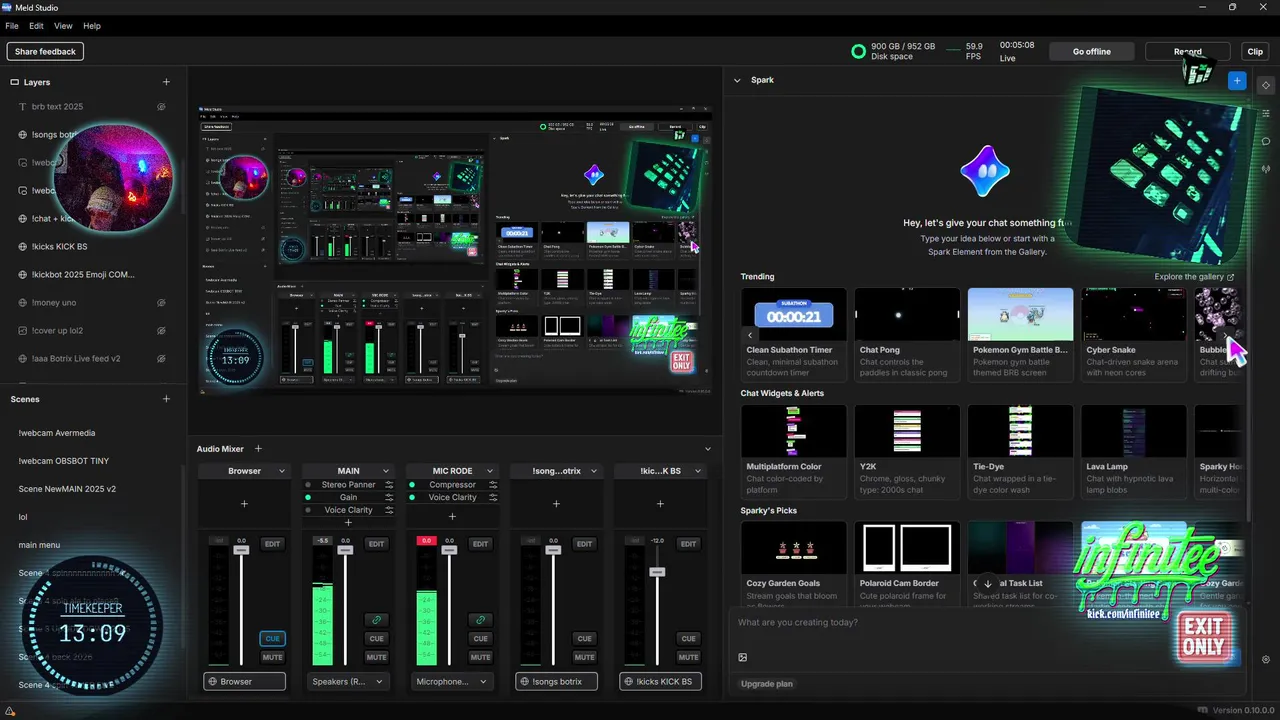
Task: Click the settings icon at bottom right
Action: [1266, 659]
